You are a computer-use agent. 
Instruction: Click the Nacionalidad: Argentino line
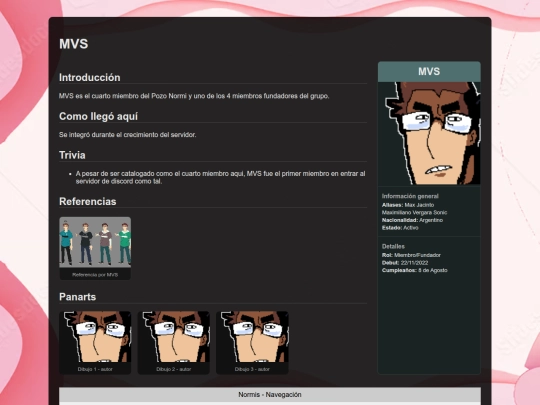click(x=412, y=220)
